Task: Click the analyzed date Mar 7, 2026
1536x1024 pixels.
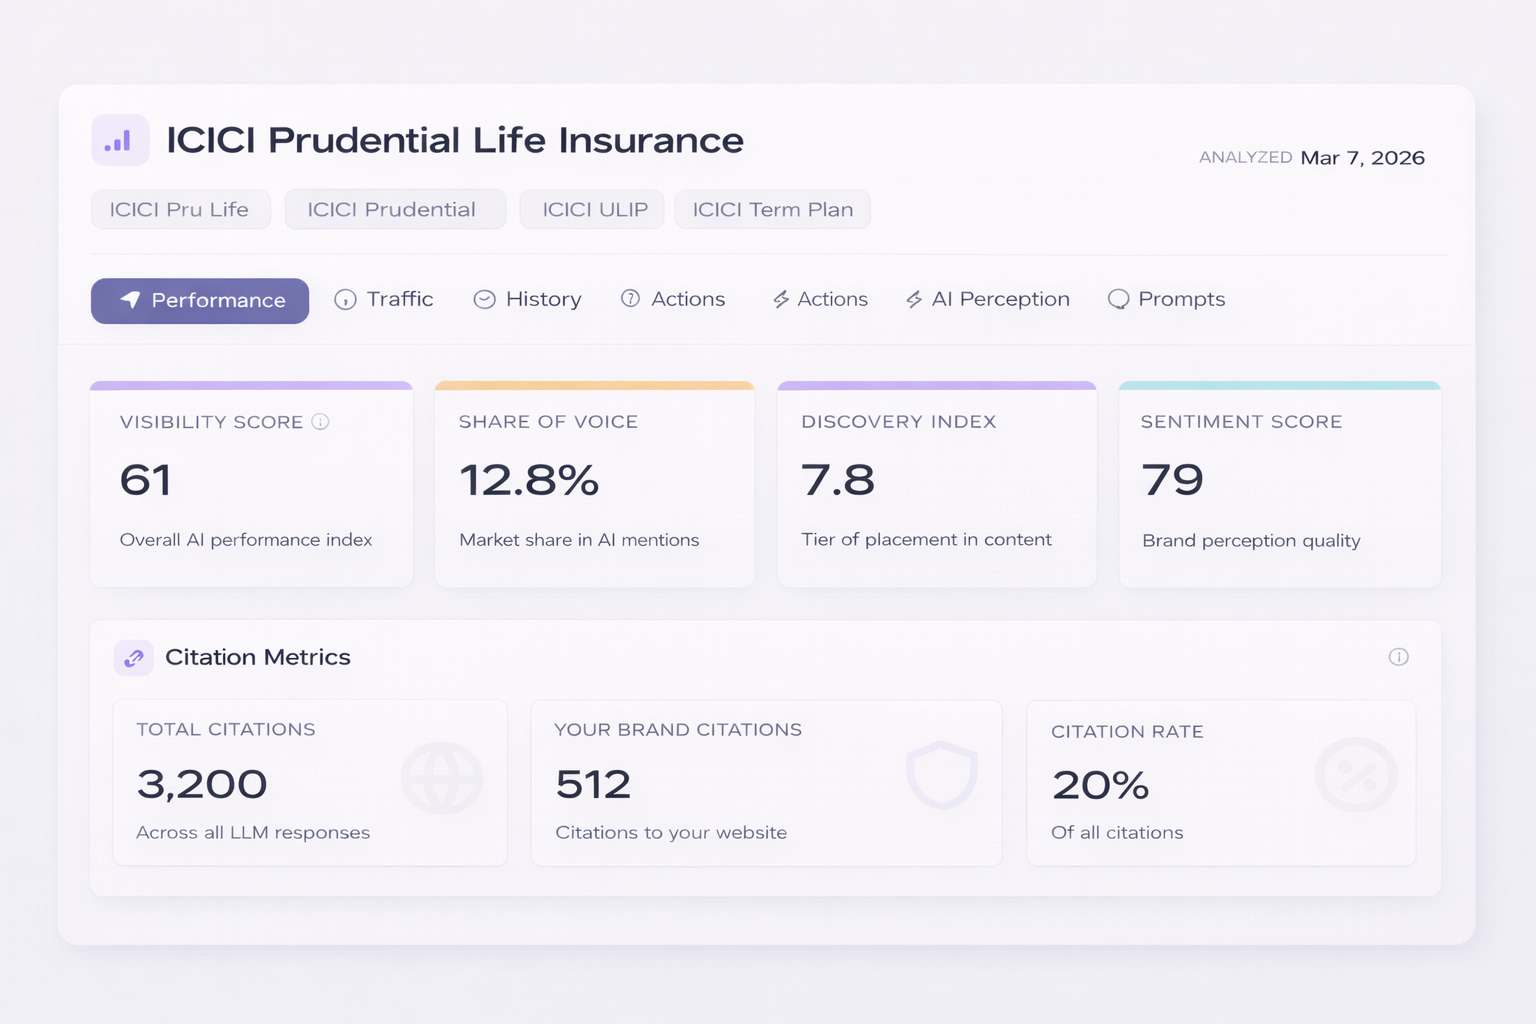Action: point(1362,158)
